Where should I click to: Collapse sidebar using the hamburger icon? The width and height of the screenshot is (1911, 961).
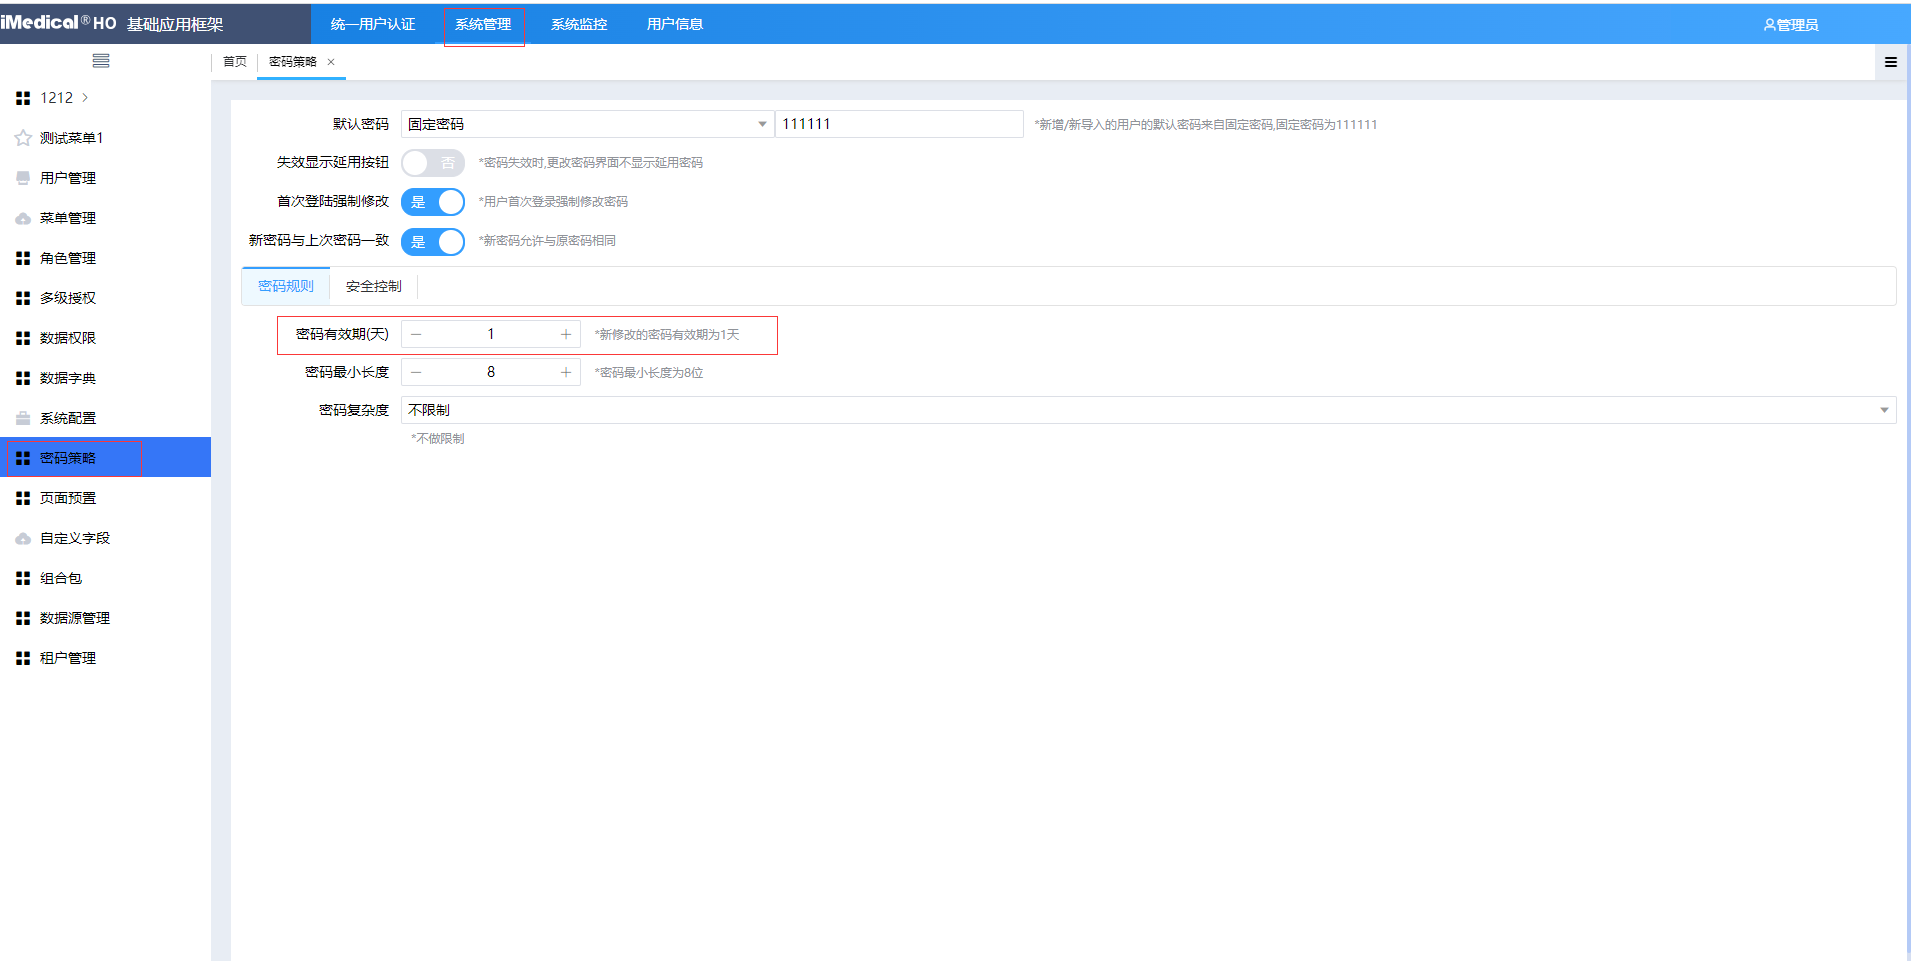click(x=101, y=61)
